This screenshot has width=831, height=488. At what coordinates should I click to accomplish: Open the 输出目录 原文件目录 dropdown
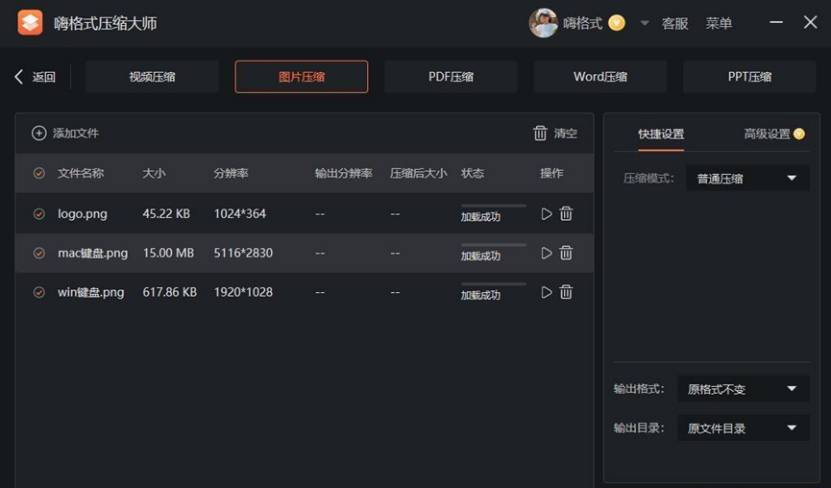(x=743, y=428)
